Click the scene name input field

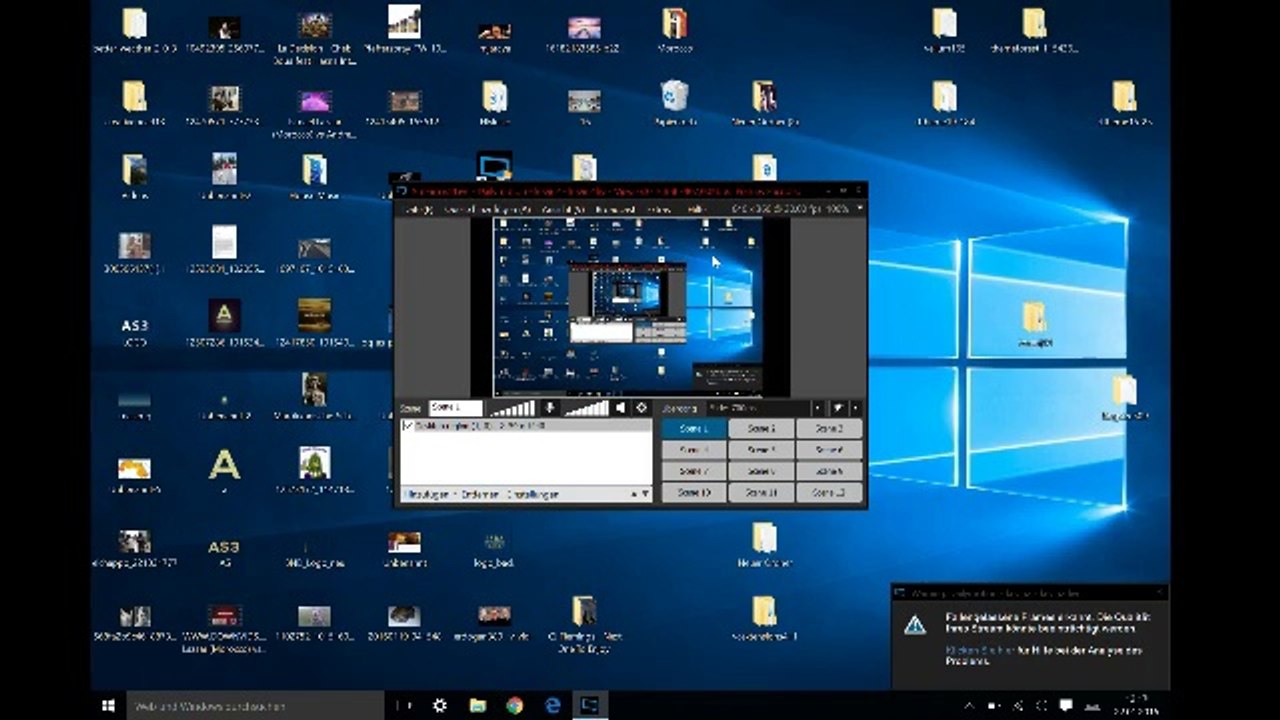coord(455,408)
